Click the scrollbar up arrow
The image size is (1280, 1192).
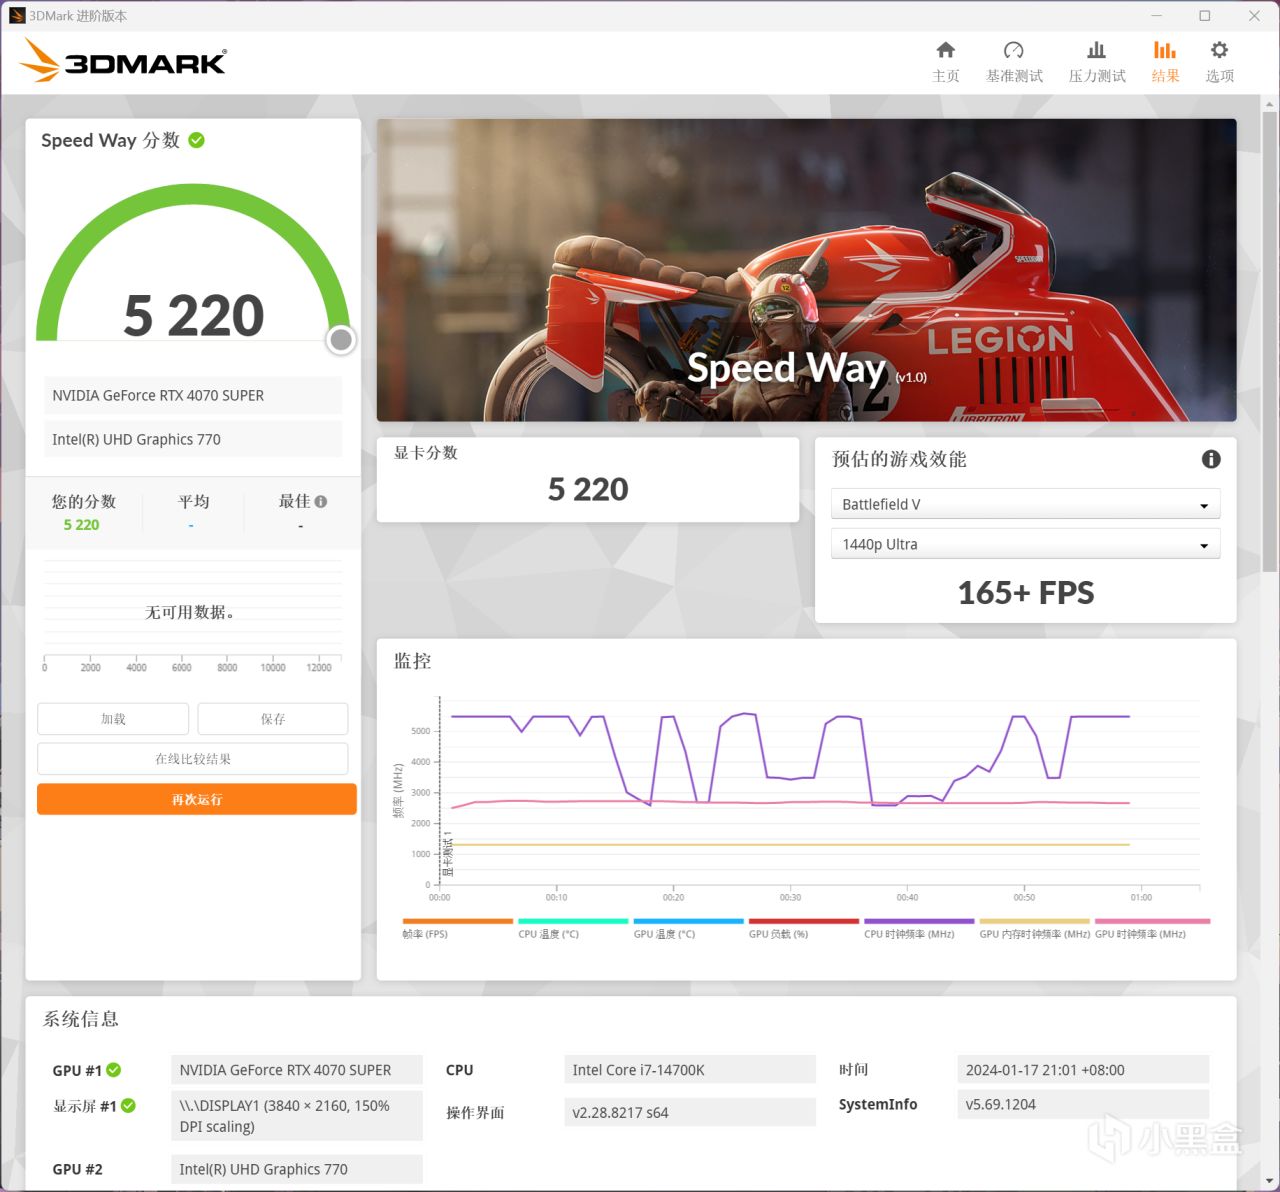tap(1270, 103)
